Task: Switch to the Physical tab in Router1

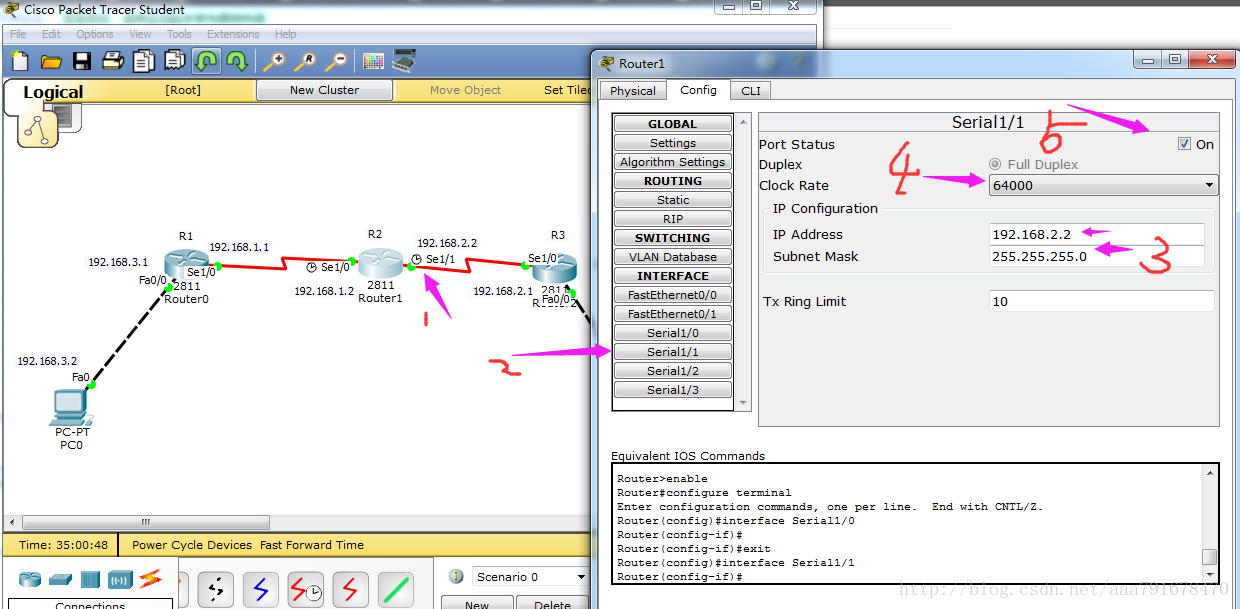Action: [633, 91]
